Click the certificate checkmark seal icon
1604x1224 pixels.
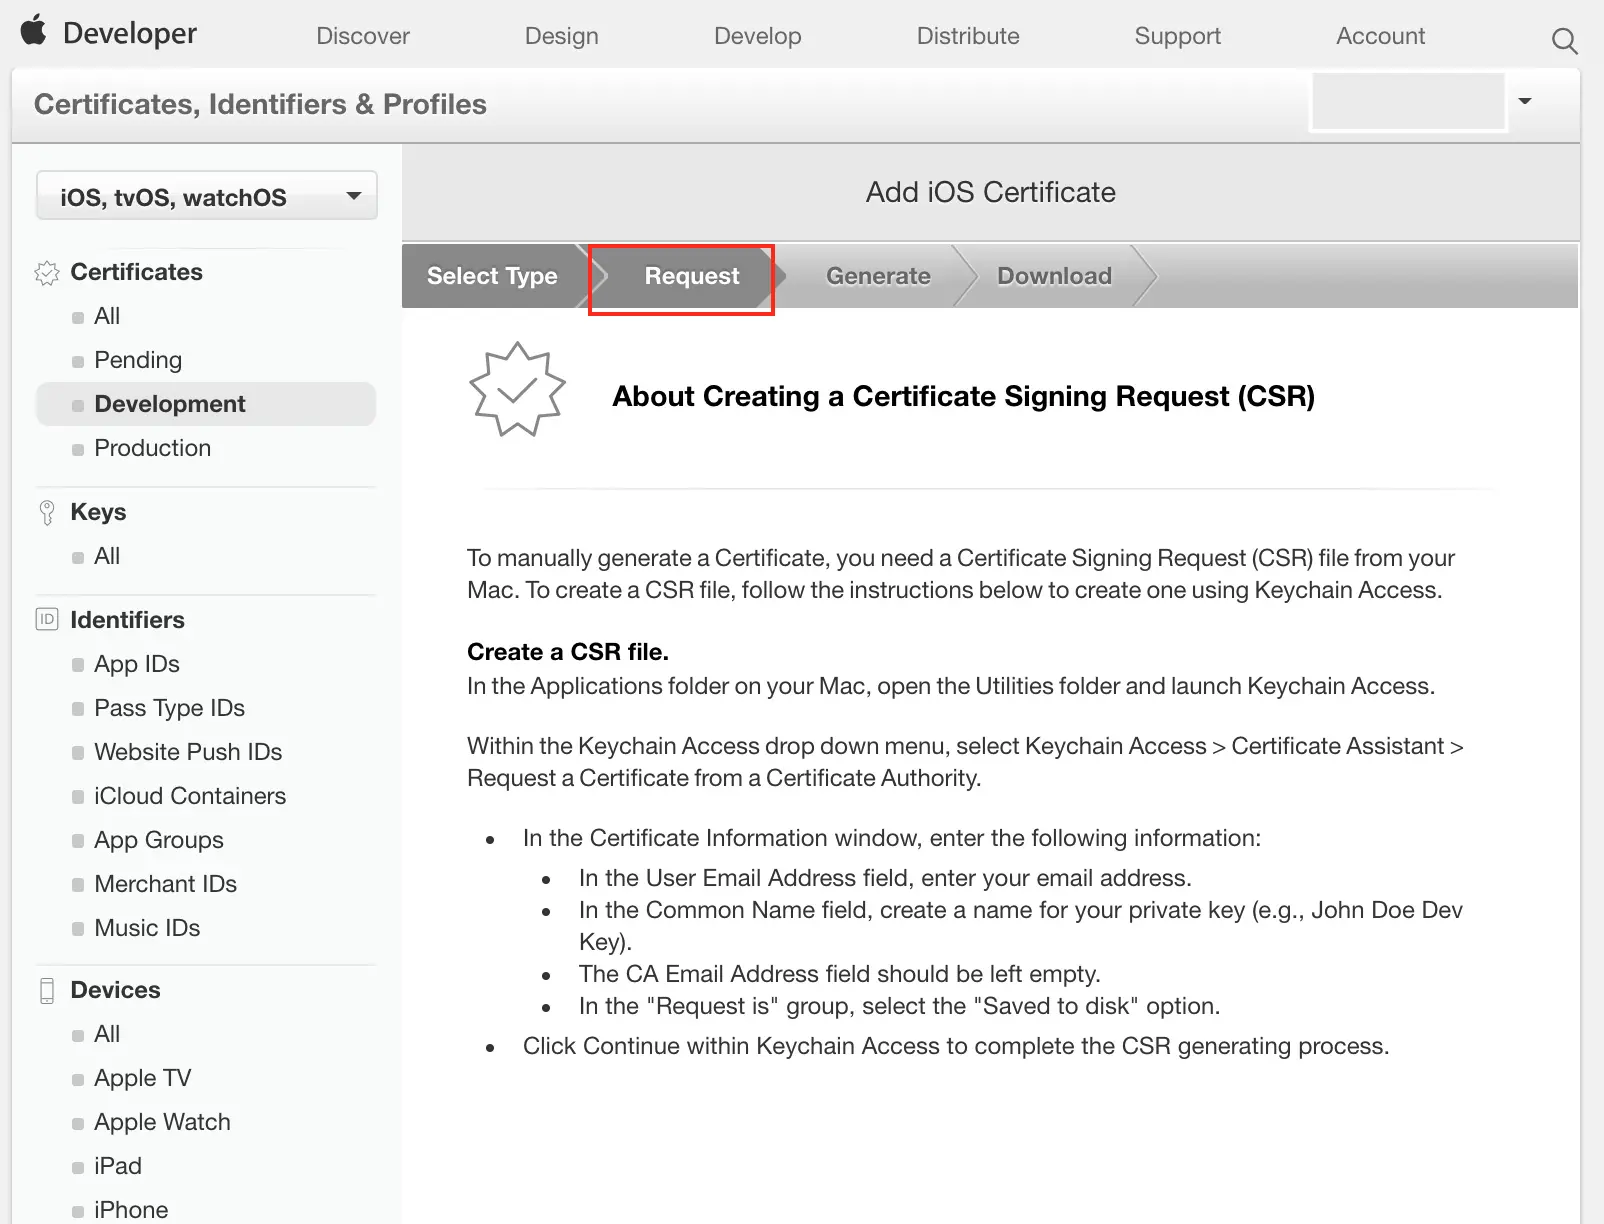point(517,389)
